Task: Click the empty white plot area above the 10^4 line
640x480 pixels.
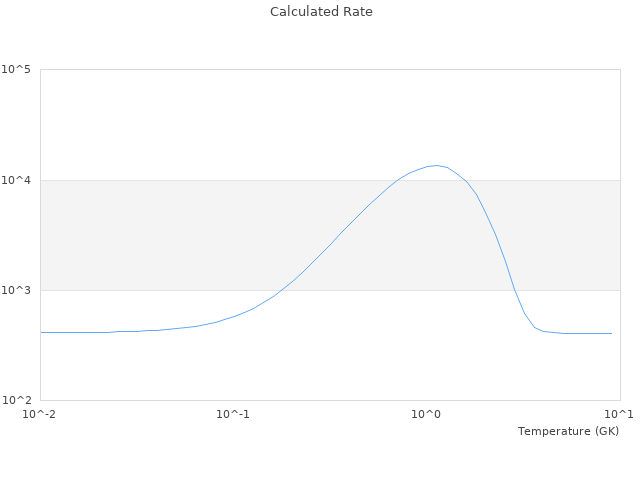Action: click(x=200, y=120)
